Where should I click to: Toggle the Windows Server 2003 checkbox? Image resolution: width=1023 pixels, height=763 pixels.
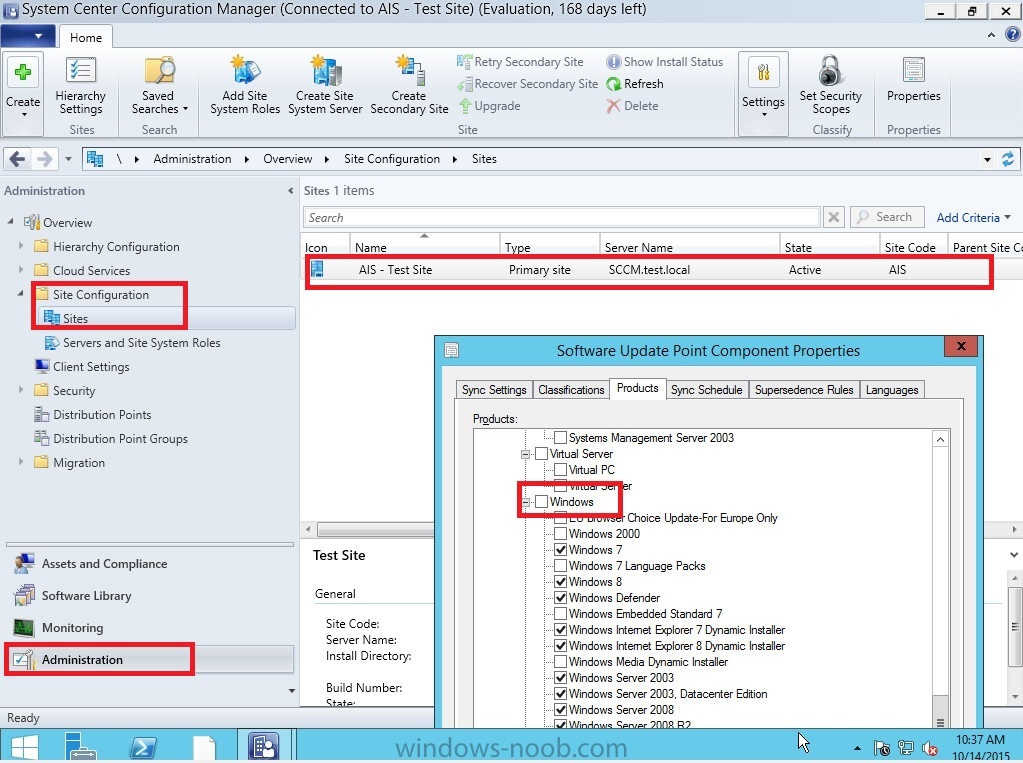click(x=560, y=677)
